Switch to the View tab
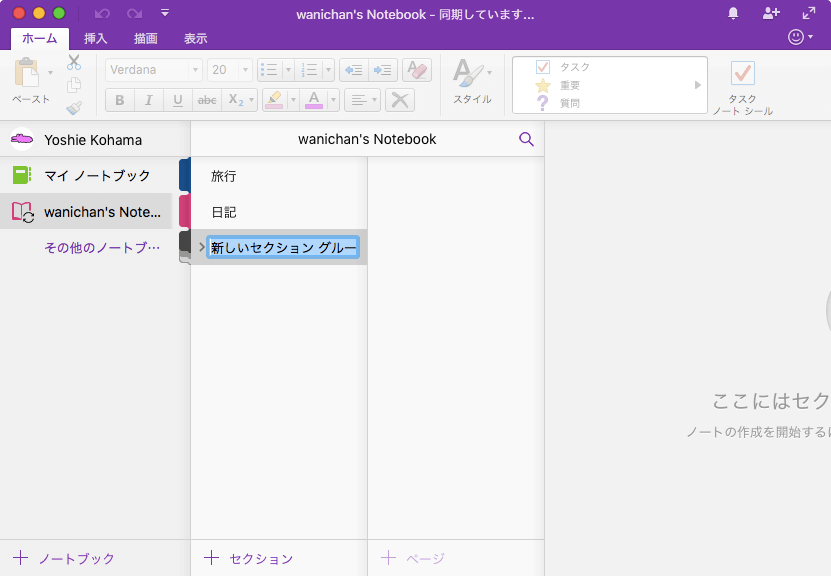Image resolution: width=831 pixels, height=576 pixels. pyautogui.click(x=195, y=39)
